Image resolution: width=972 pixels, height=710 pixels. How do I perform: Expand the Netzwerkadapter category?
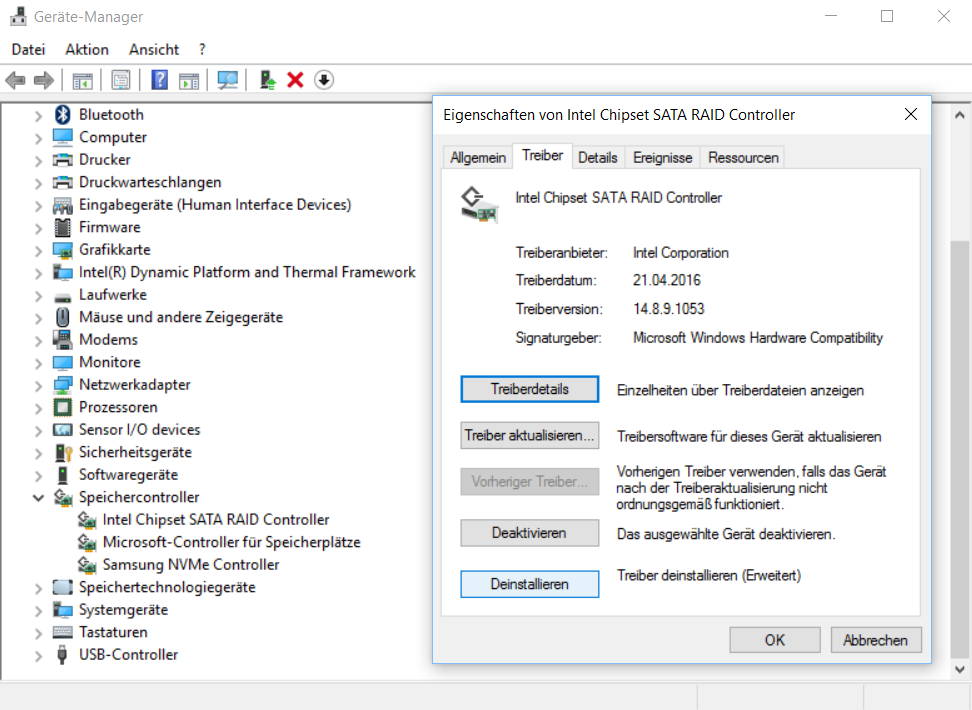tap(38, 385)
